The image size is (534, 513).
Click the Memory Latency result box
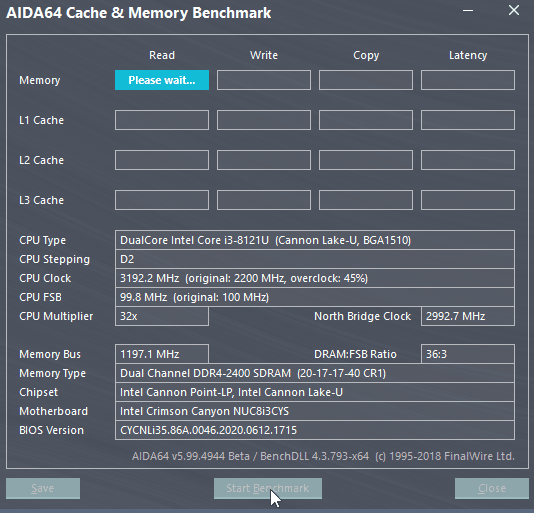(x=468, y=80)
